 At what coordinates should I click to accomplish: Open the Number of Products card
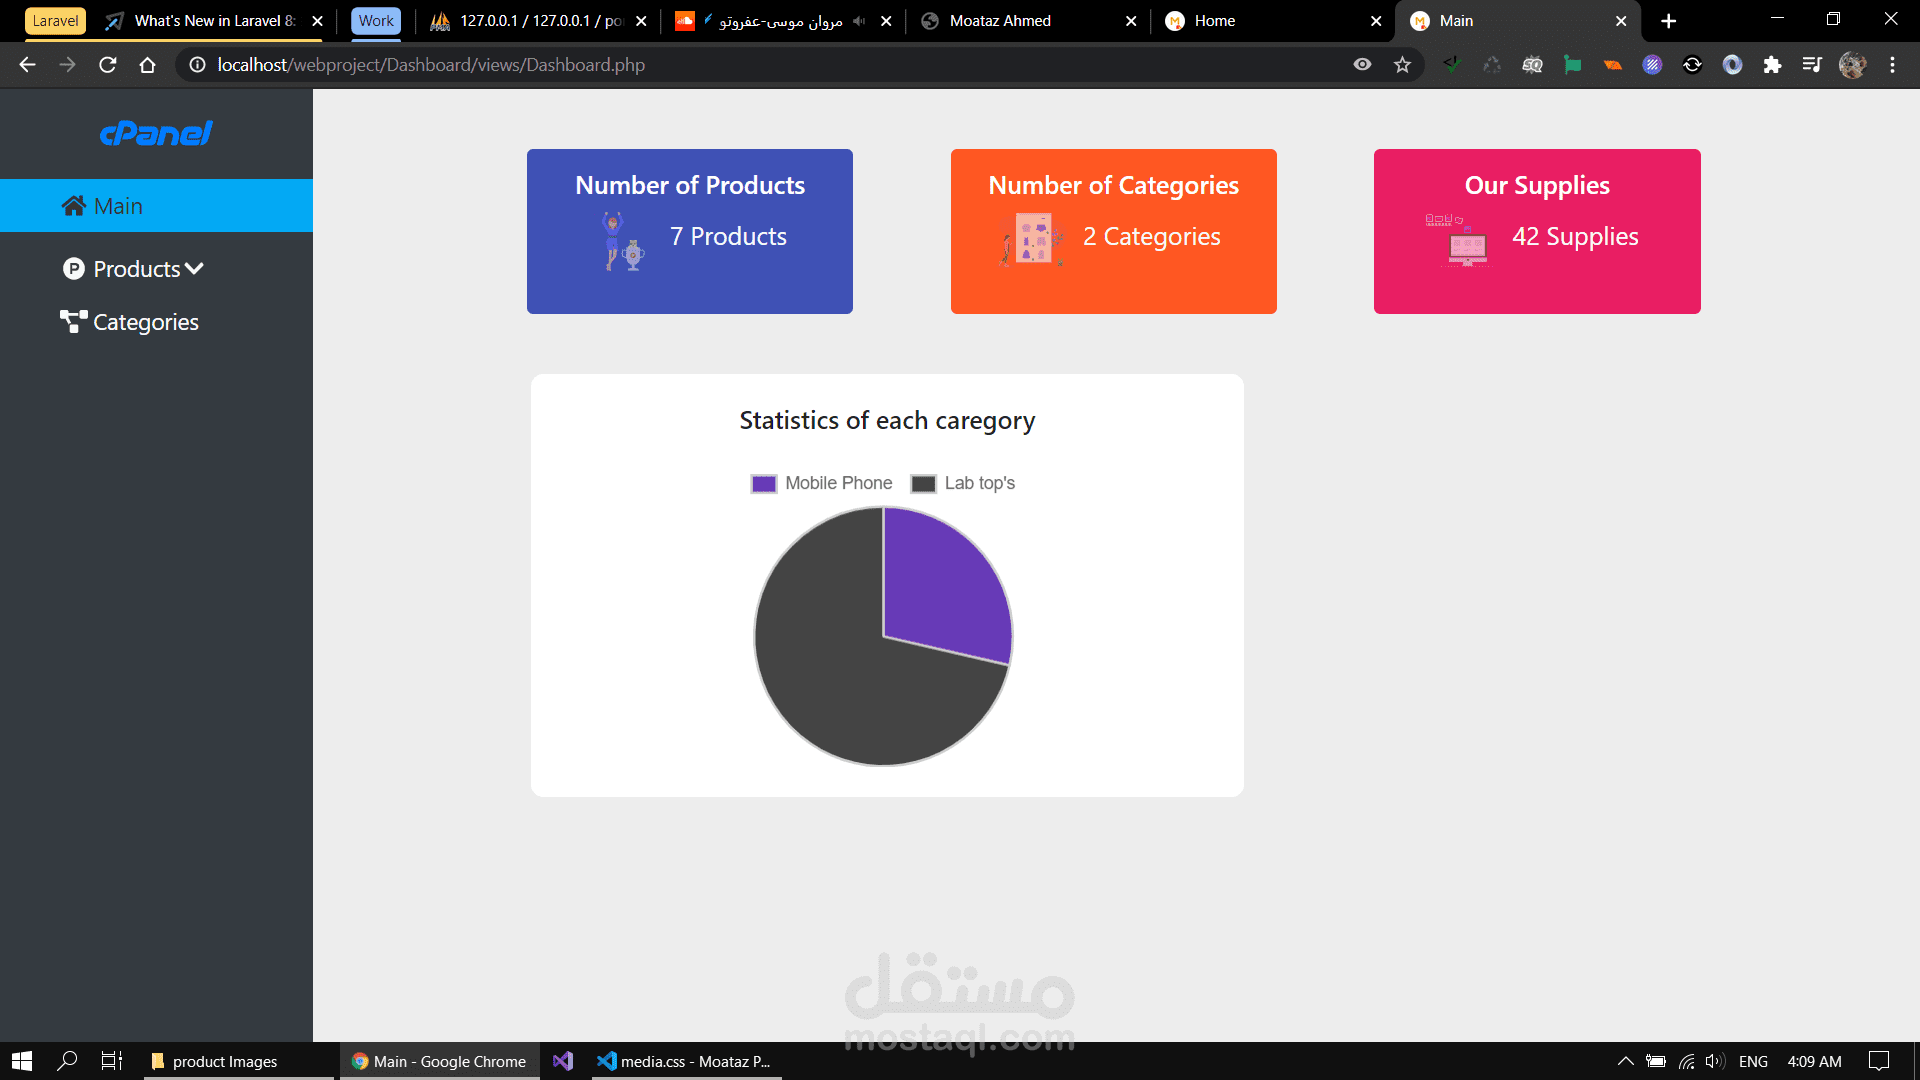click(x=690, y=231)
